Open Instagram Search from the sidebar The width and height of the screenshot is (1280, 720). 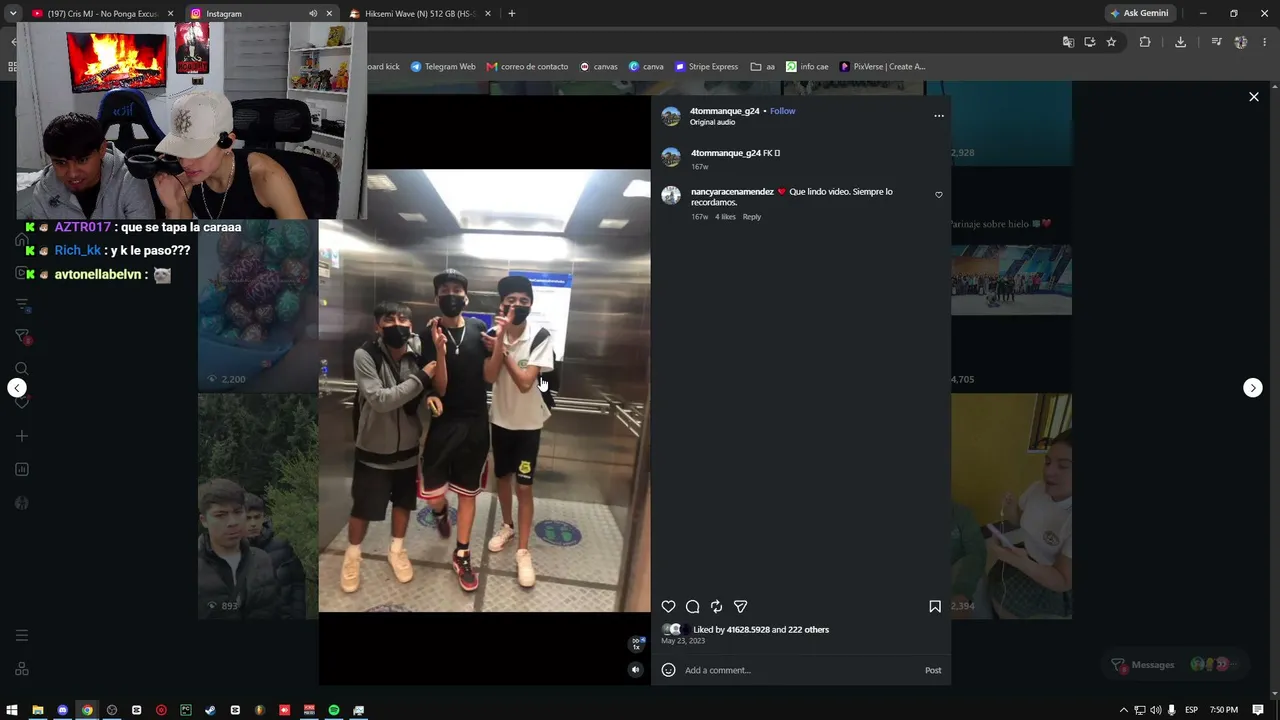[21, 369]
